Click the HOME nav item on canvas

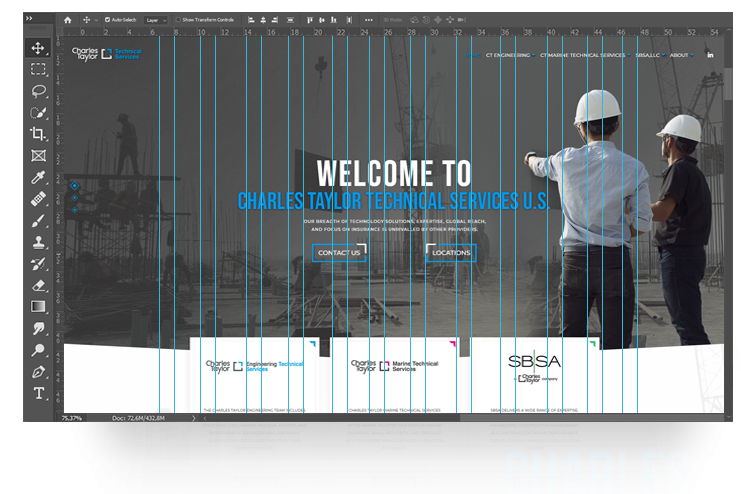[x=473, y=55]
